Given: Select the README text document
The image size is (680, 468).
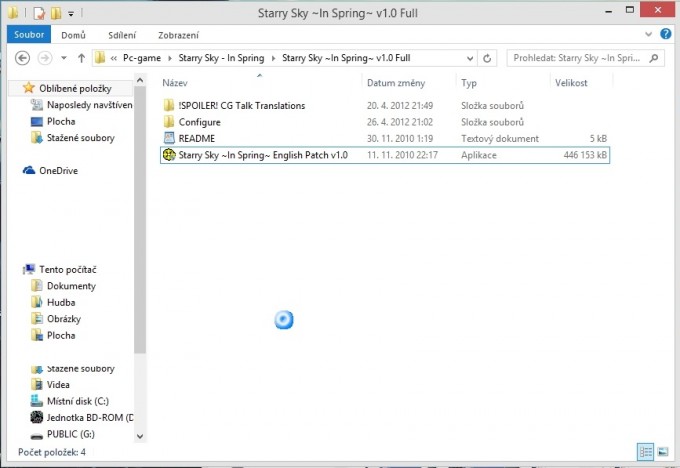Looking at the screenshot, I should 197,138.
